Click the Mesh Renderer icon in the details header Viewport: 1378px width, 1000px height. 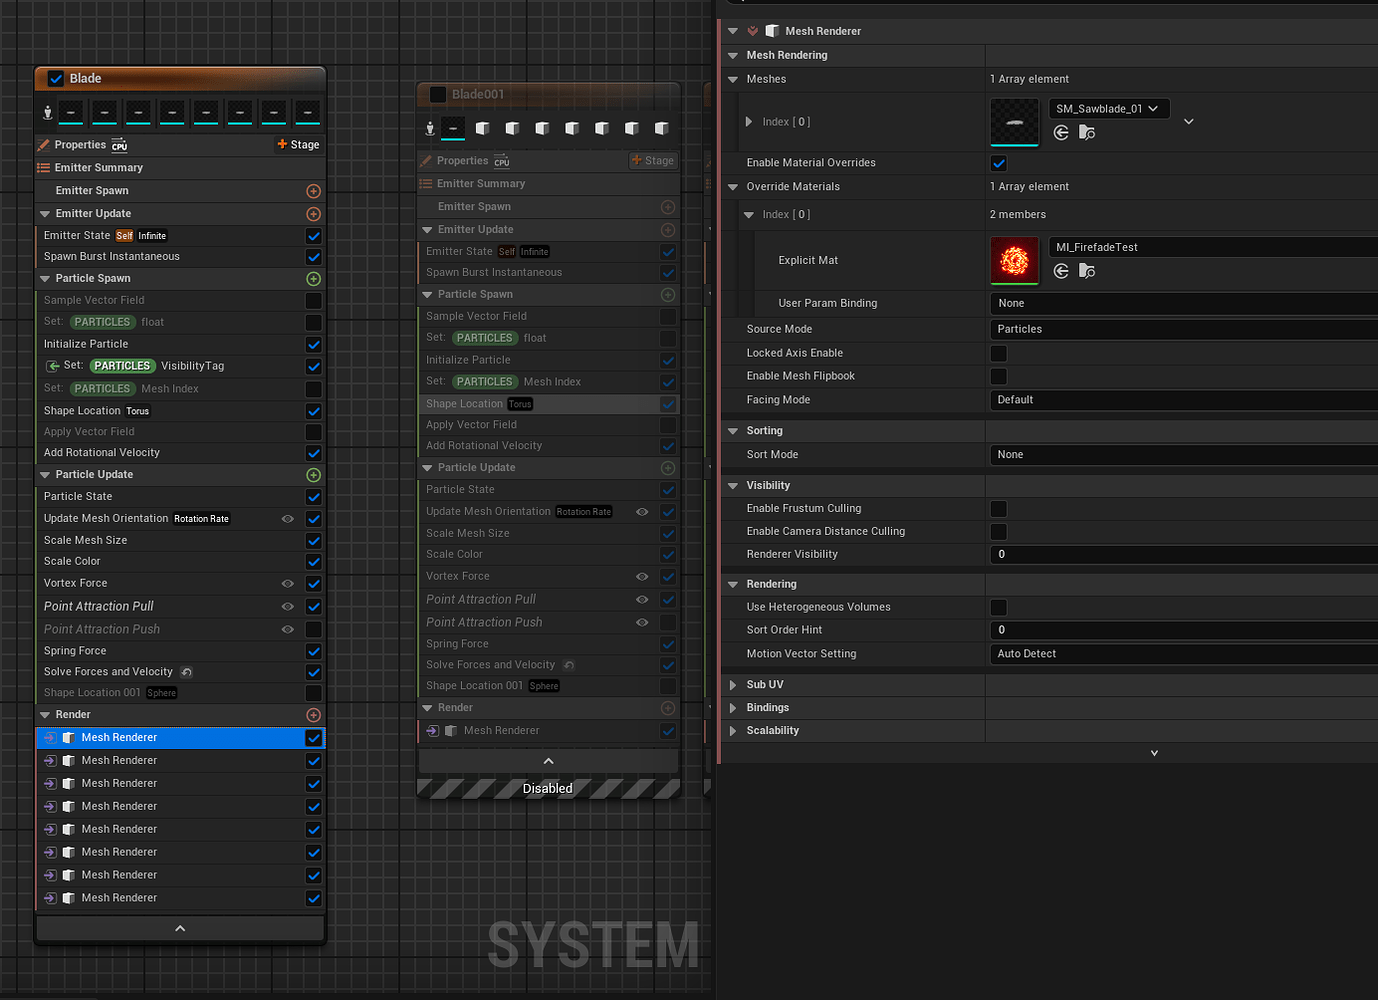(771, 30)
